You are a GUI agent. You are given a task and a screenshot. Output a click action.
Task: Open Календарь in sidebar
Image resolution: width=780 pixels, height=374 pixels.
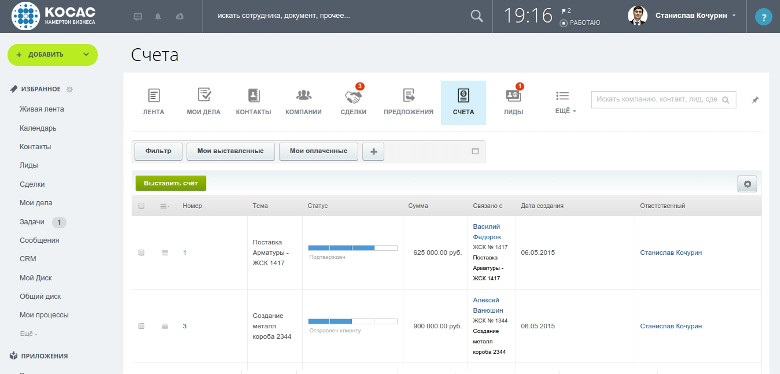click(x=38, y=128)
